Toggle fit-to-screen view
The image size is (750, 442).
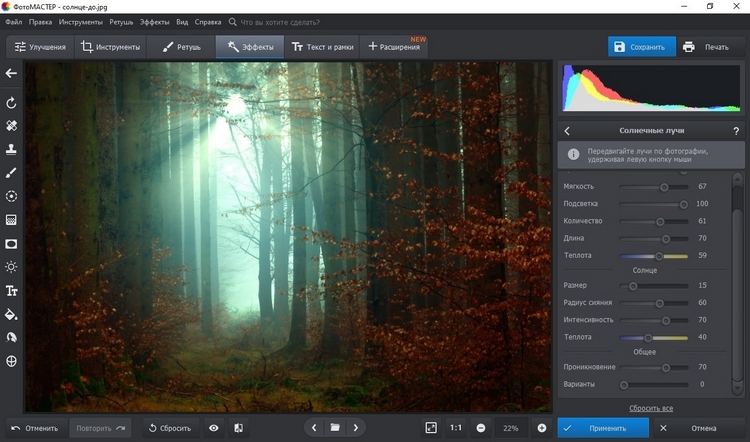[x=431, y=428]
